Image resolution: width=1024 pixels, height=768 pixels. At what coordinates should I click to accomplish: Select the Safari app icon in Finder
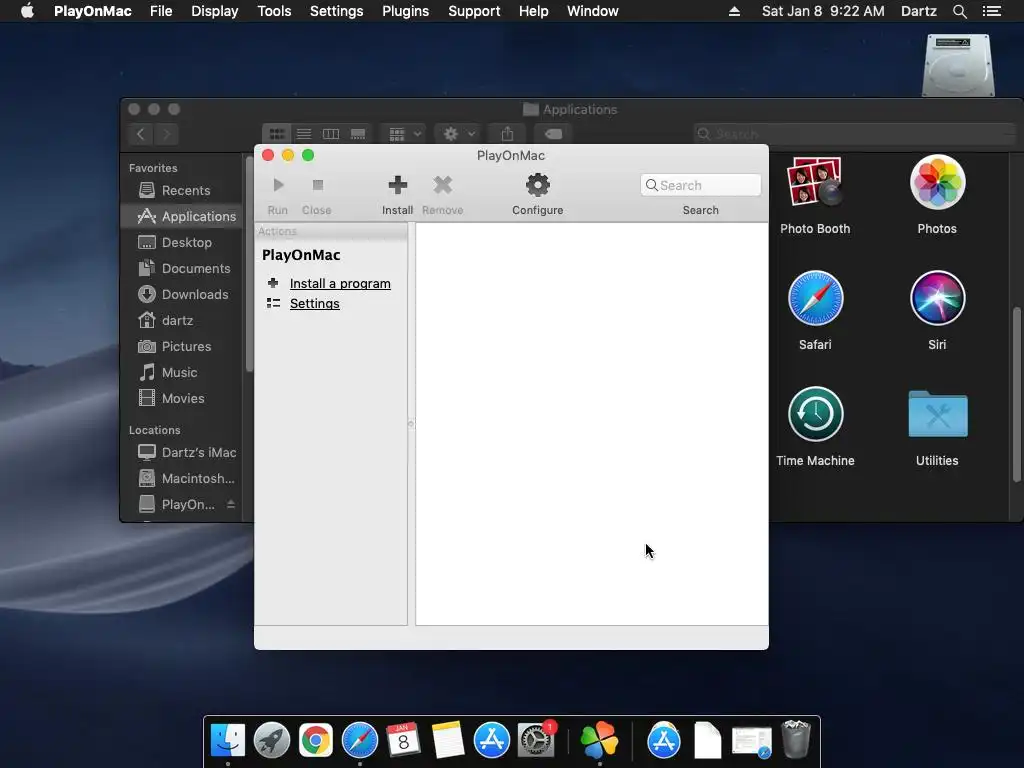point(815,298)
